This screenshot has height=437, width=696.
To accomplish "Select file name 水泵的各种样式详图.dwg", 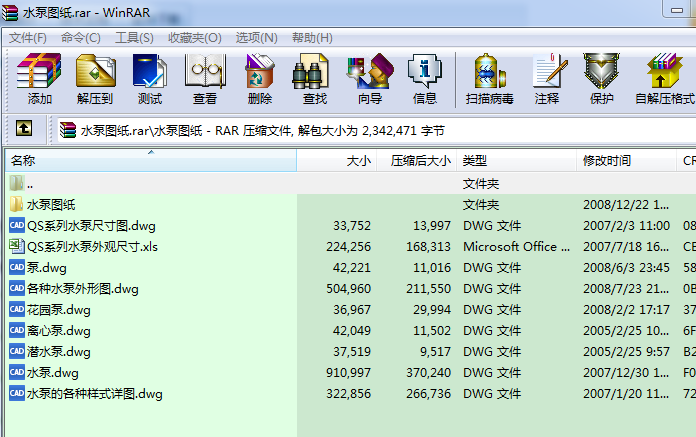I will (95, 394).
